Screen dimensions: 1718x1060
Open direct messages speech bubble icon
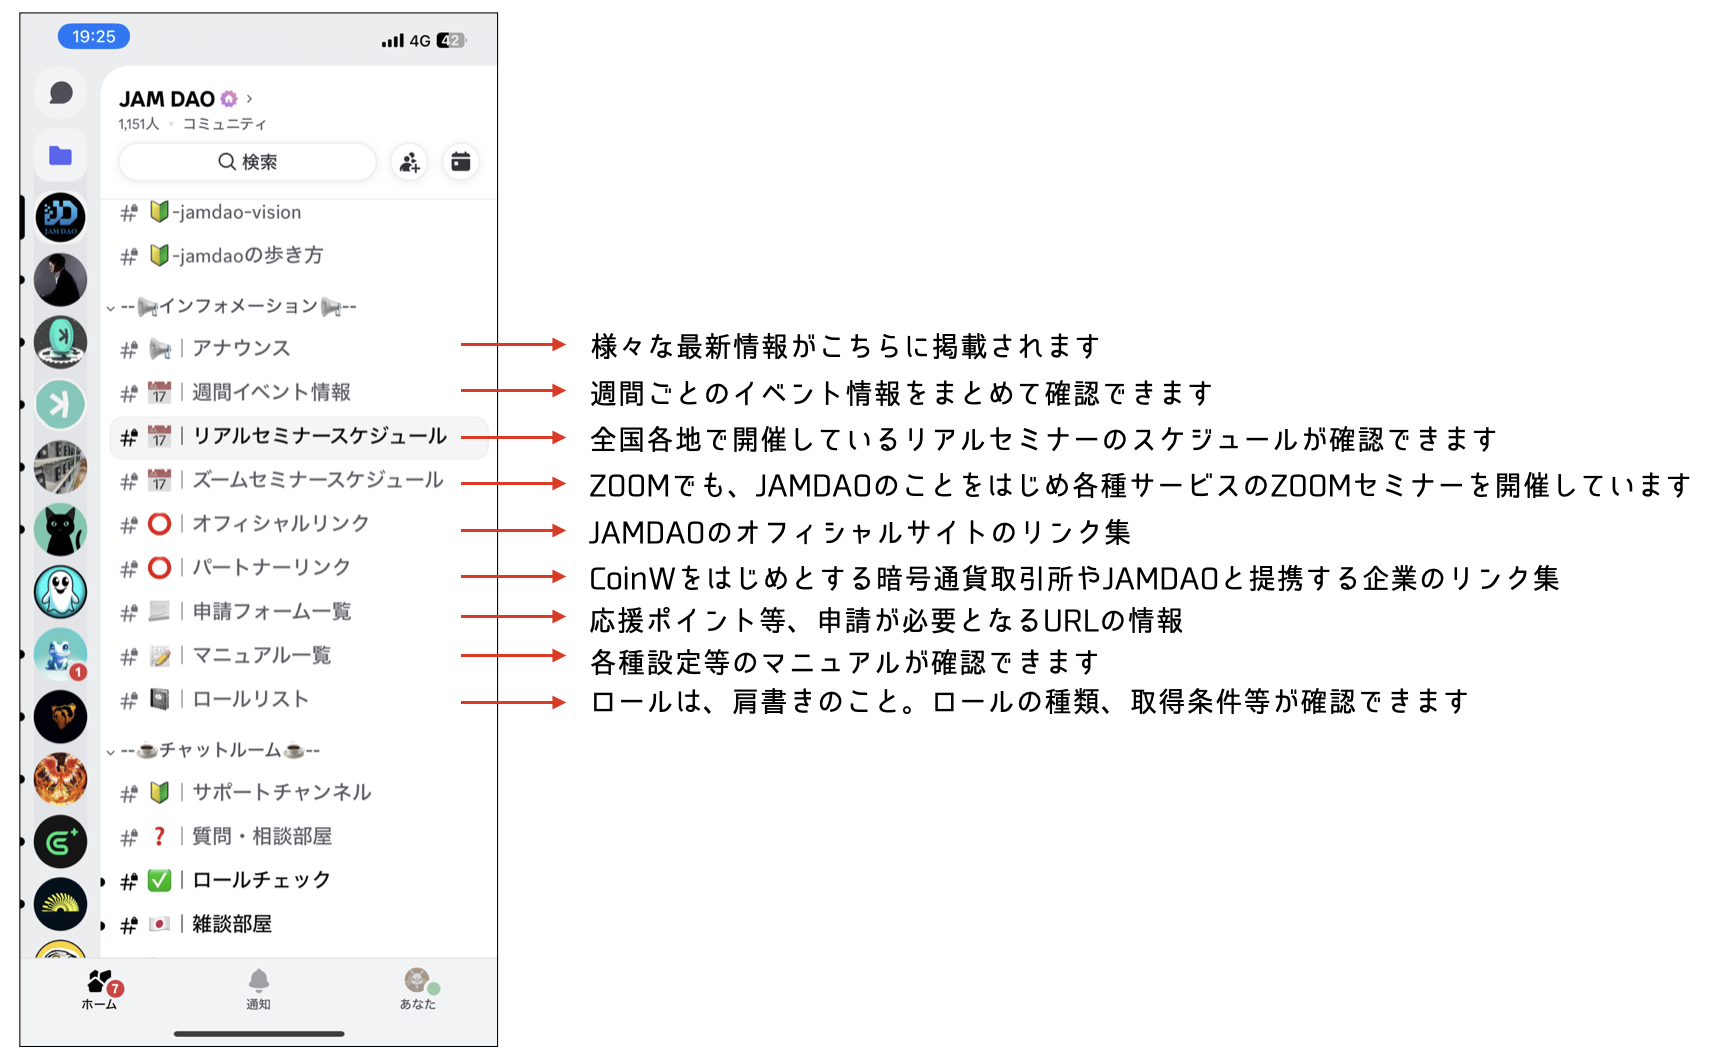pyautogui.click(x=61, y=93)
